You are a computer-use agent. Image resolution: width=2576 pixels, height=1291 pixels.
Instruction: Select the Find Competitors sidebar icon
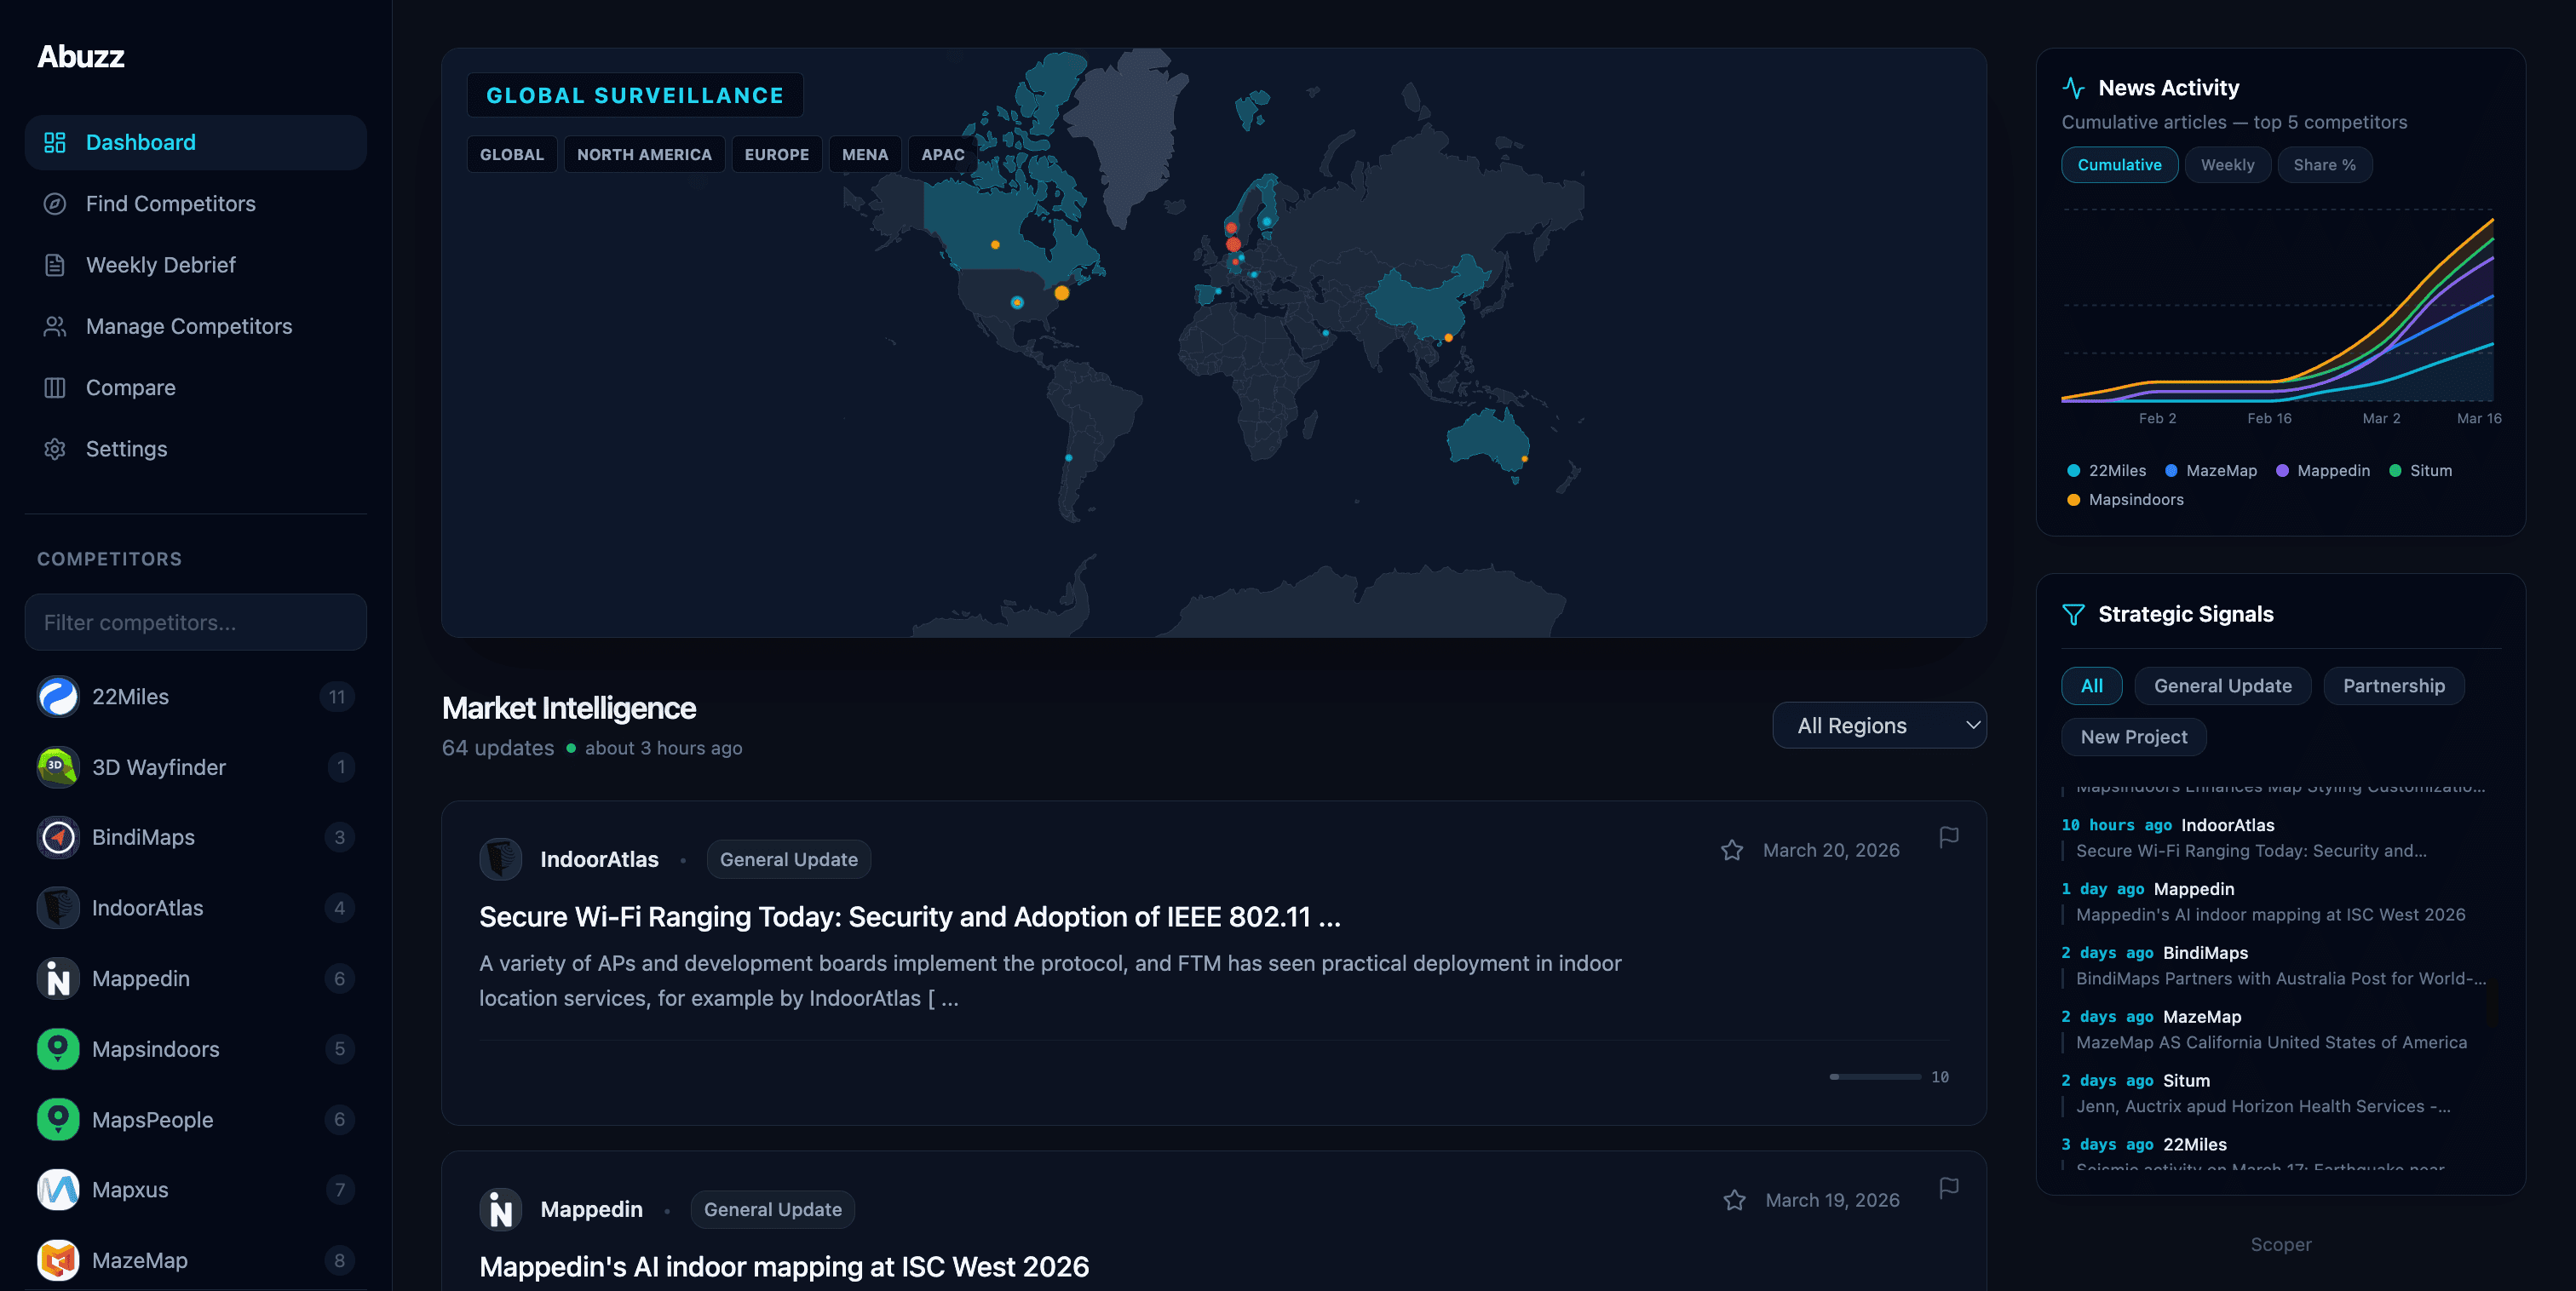coord(55,203)
